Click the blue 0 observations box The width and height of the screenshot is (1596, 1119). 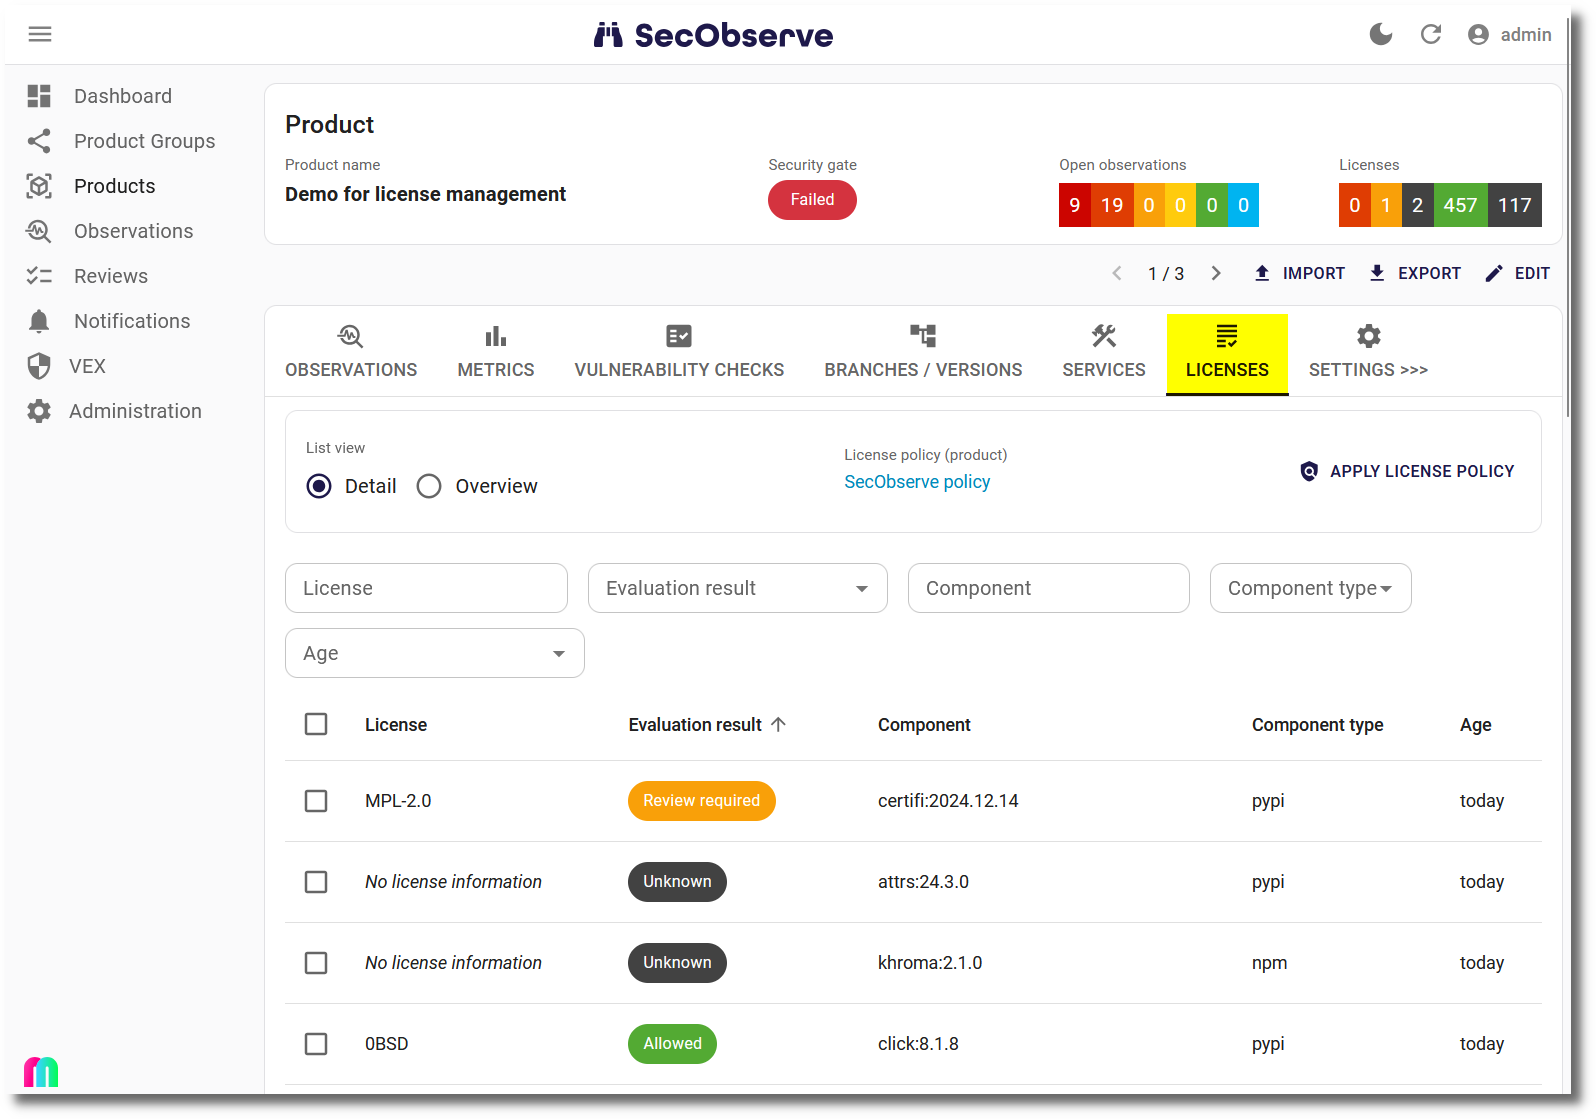coord(1243,205)
